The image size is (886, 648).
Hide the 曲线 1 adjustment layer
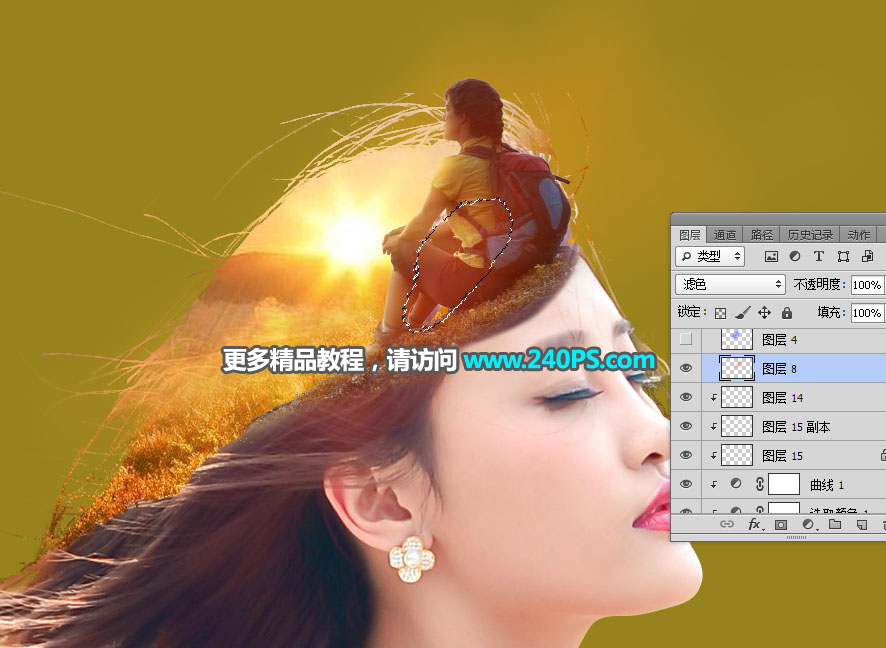click(685, 484)
